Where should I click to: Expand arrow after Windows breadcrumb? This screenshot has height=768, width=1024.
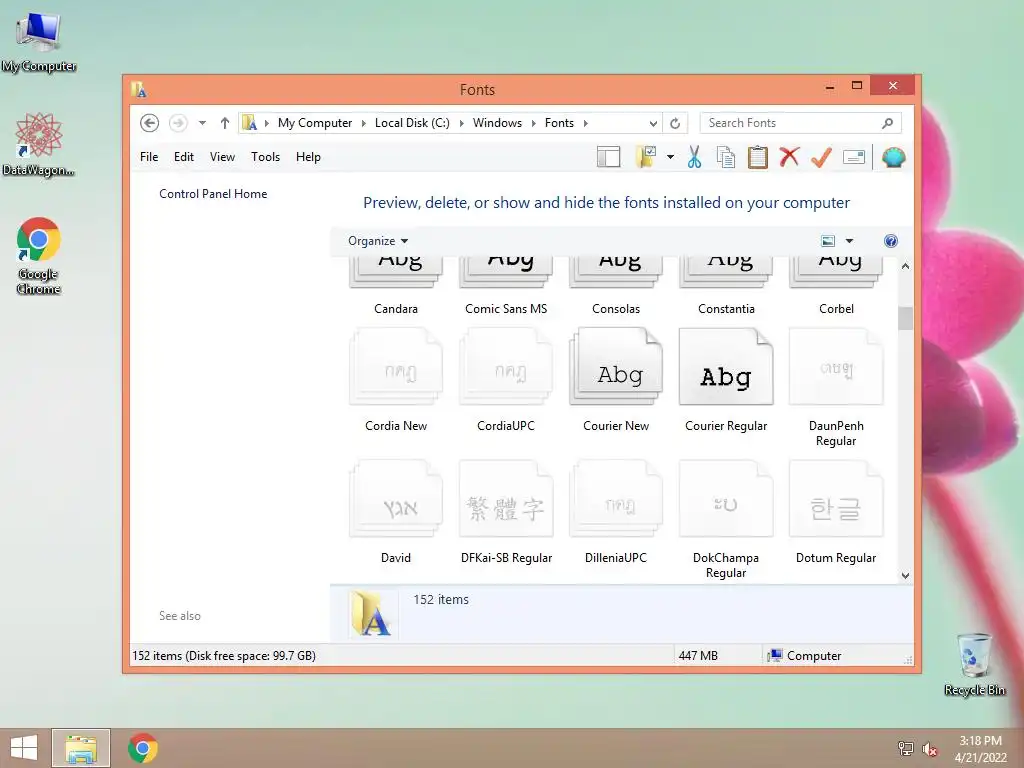click(x=534, y=123)
